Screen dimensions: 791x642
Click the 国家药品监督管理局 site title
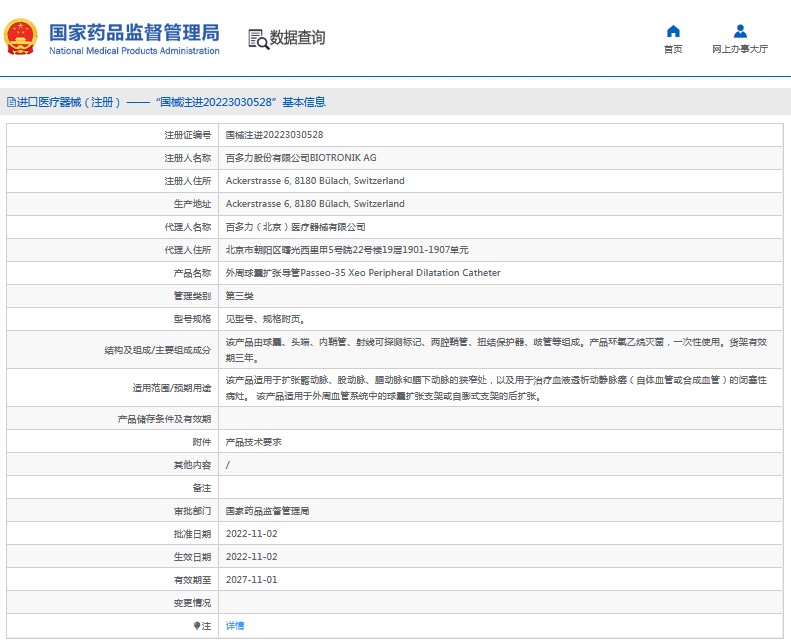click(134, 30)
